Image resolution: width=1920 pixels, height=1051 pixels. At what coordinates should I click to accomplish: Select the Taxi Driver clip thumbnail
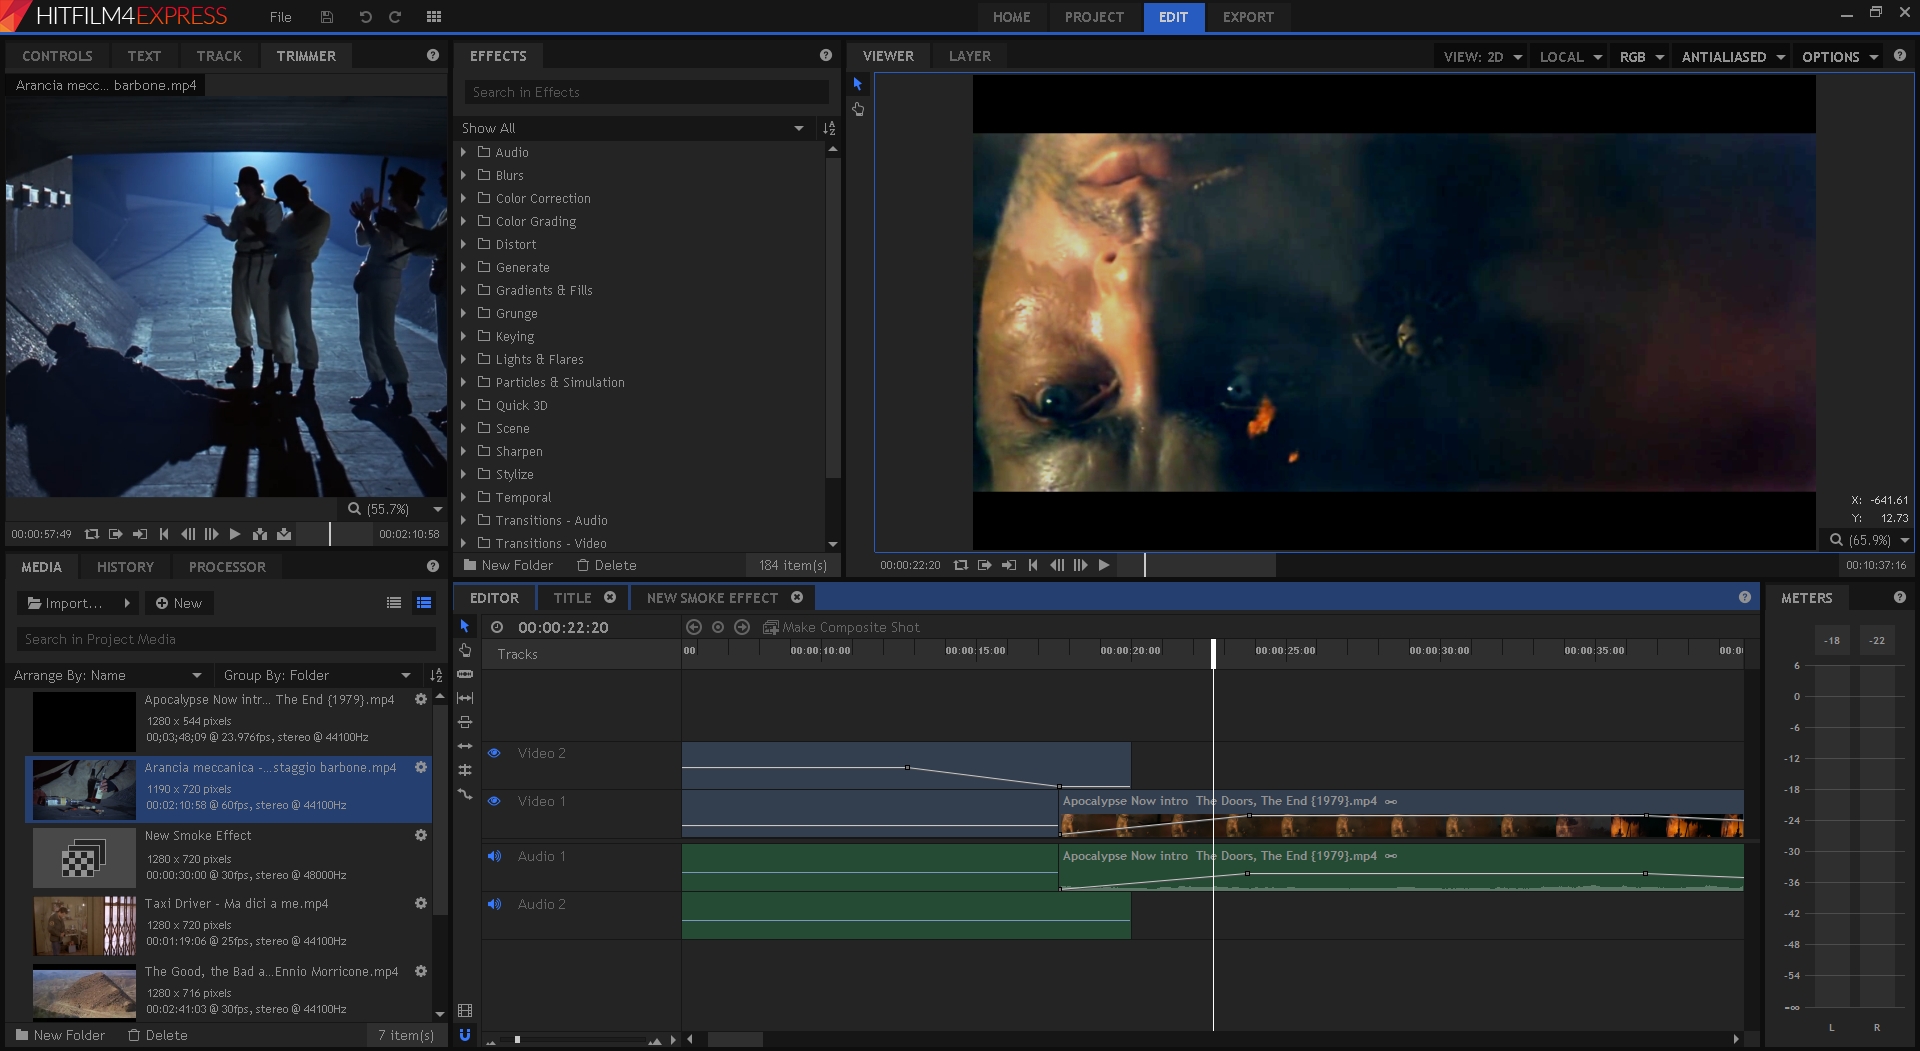point(84,925)
